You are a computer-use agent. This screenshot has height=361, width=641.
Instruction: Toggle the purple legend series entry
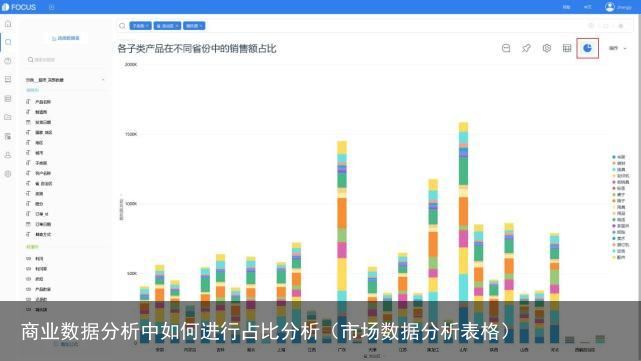pos(620,226)
